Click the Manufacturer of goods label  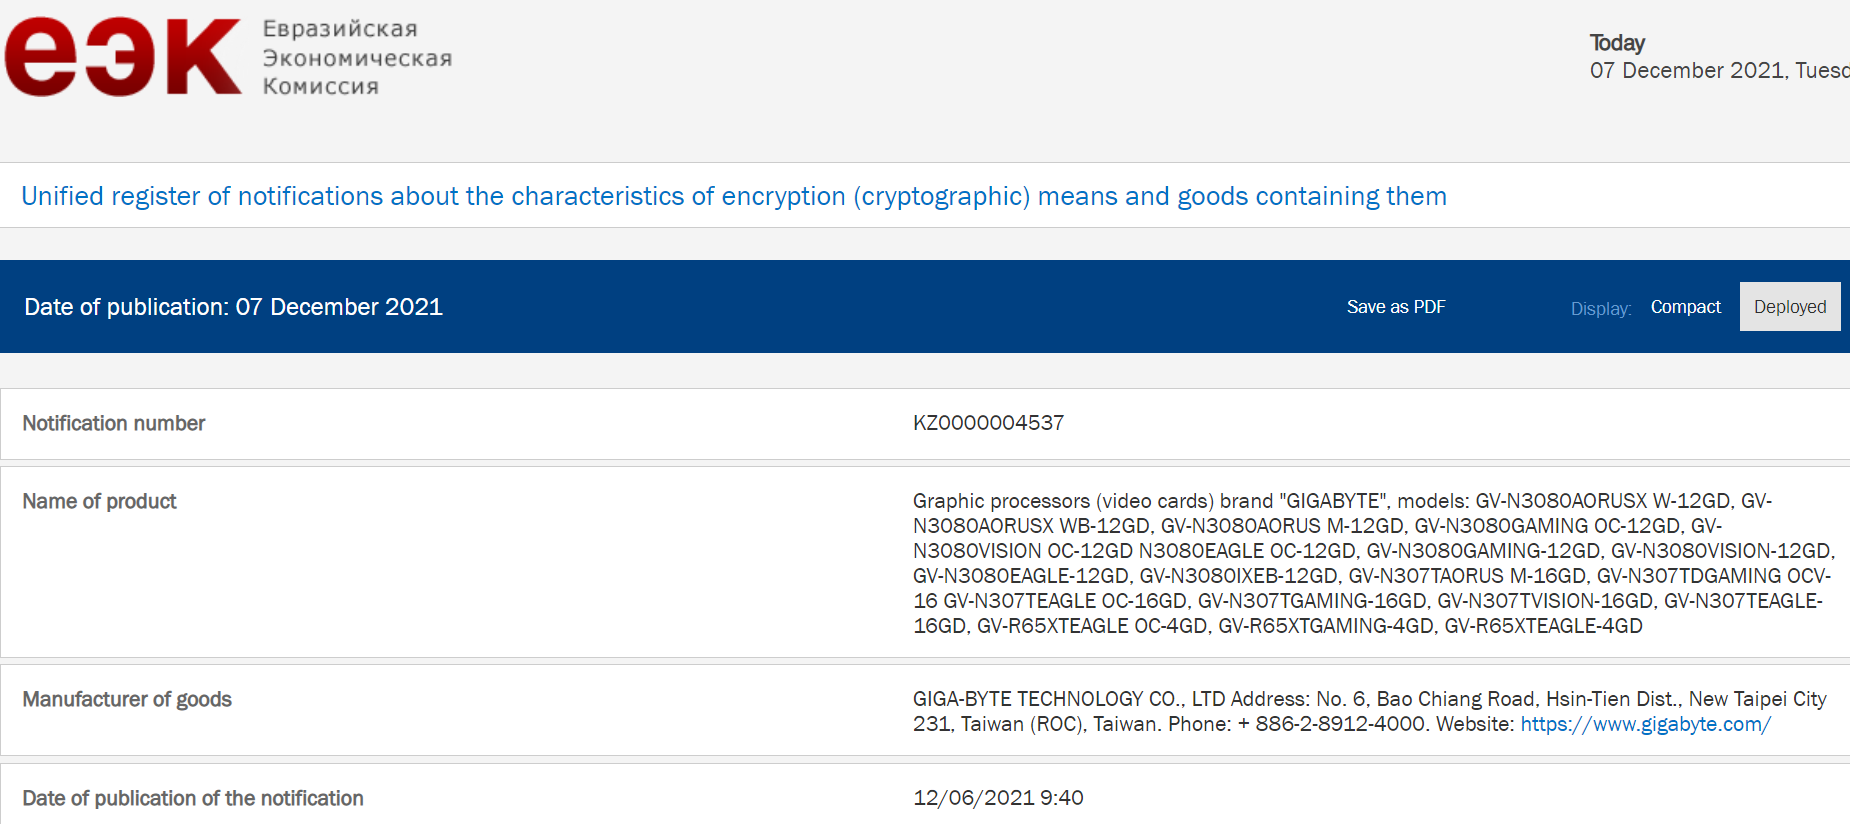pos(127,699)
